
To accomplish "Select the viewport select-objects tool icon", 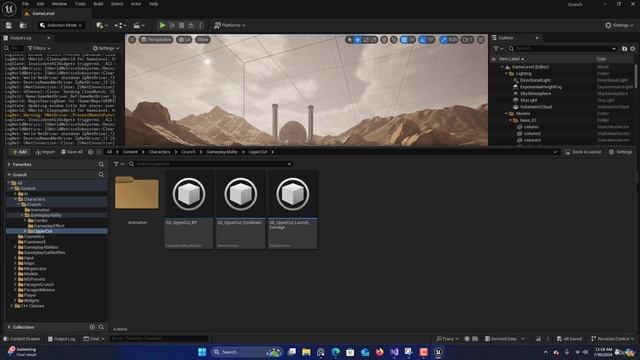I will [349, 40].
